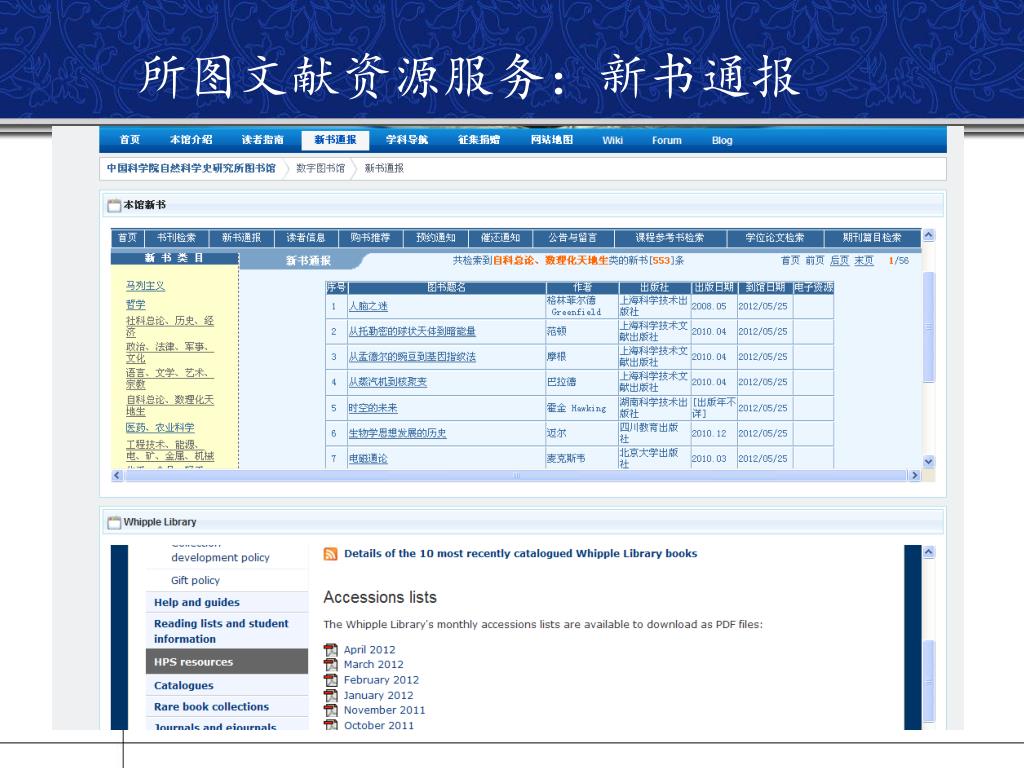Go to 末页 (last page)
The image size is (1024, 768).
tap(863, 261)
